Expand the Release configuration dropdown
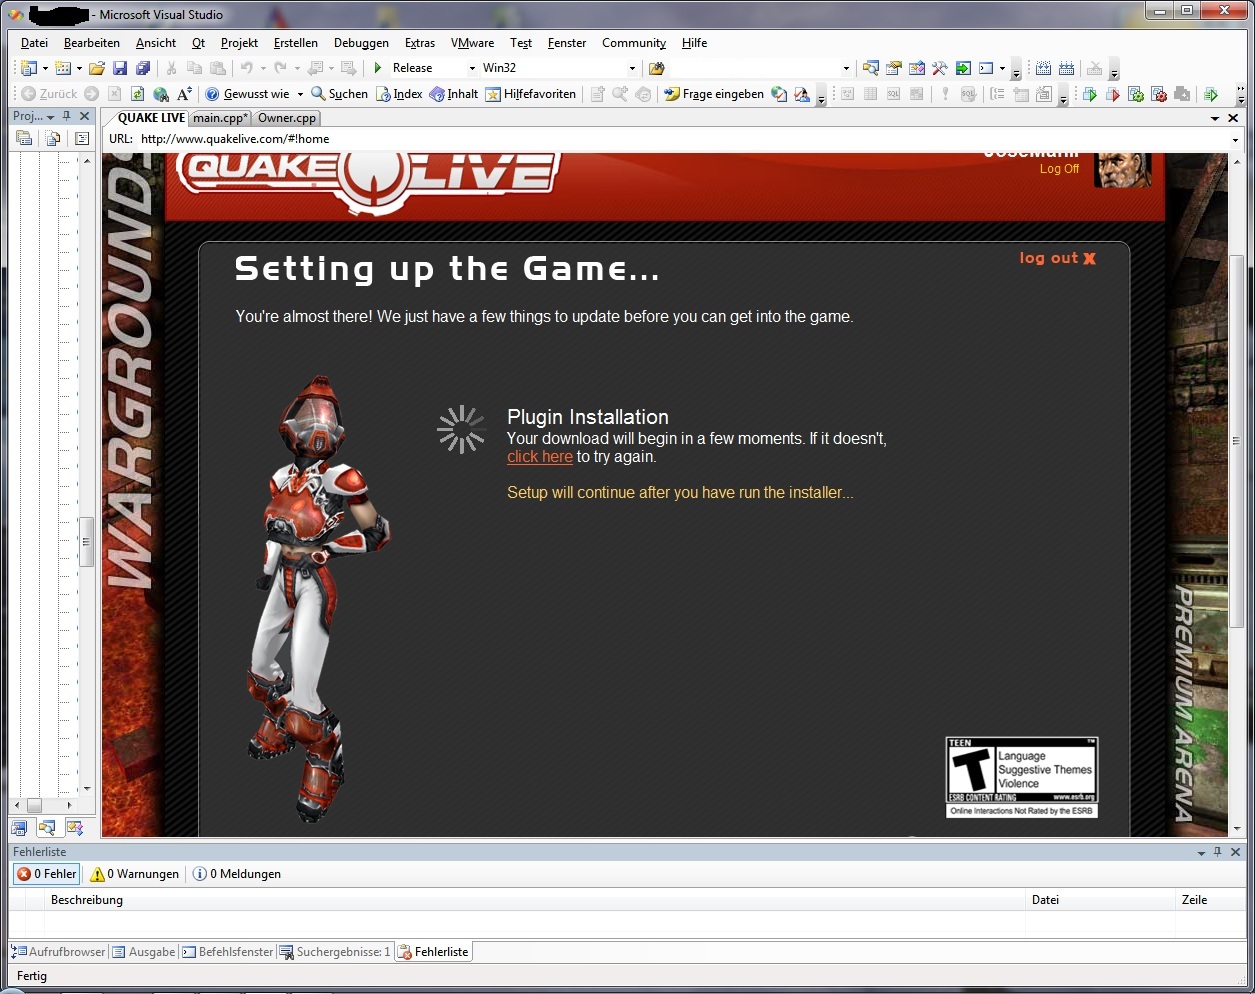The width and height of the screenshot is (1255, 994). (472, 68)
